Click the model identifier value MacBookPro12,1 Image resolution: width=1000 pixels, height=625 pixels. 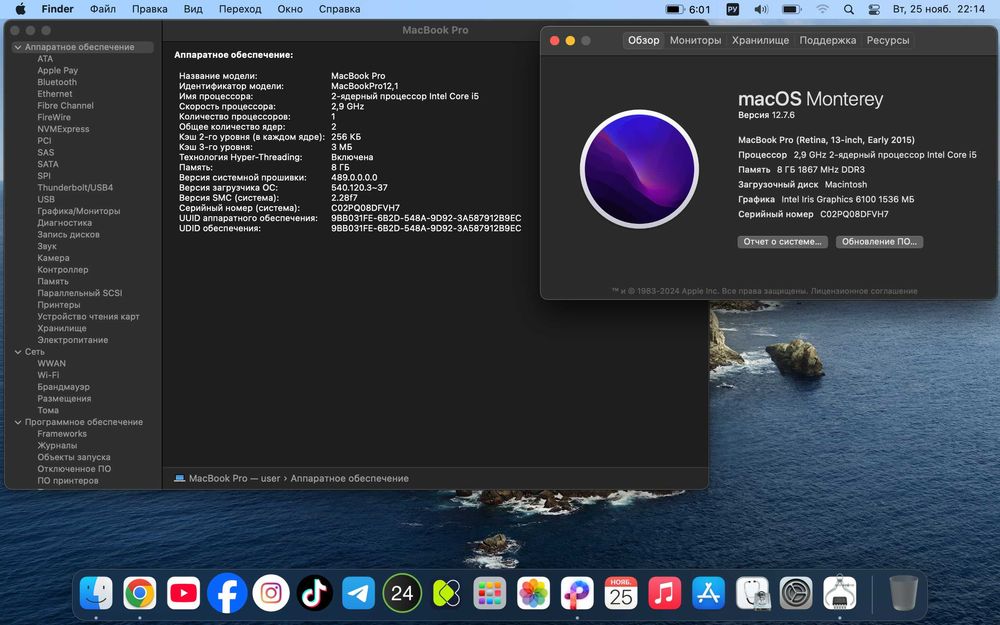pyautogui.click(x=365, y=86)
